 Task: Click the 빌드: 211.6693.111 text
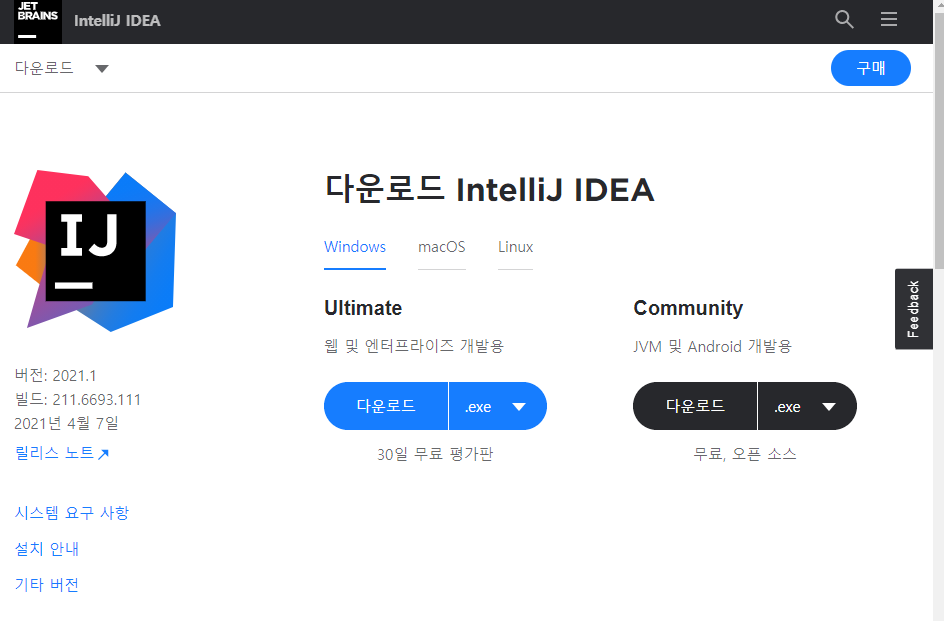(78, 399)
